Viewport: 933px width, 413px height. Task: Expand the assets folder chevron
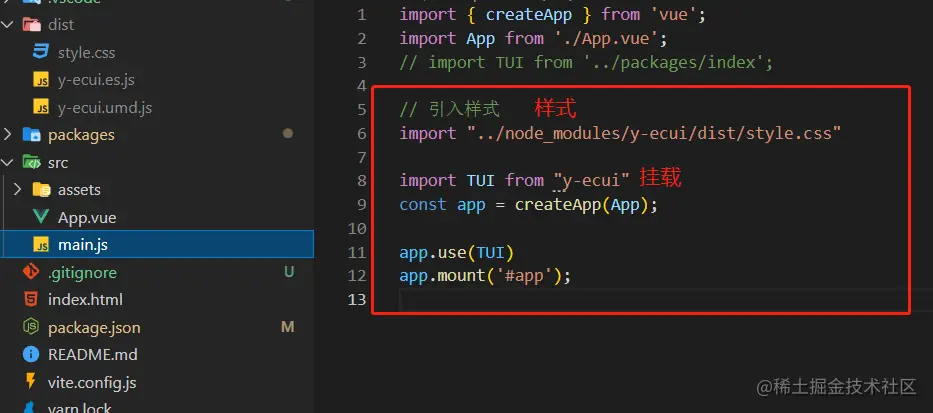pos(17,190)
